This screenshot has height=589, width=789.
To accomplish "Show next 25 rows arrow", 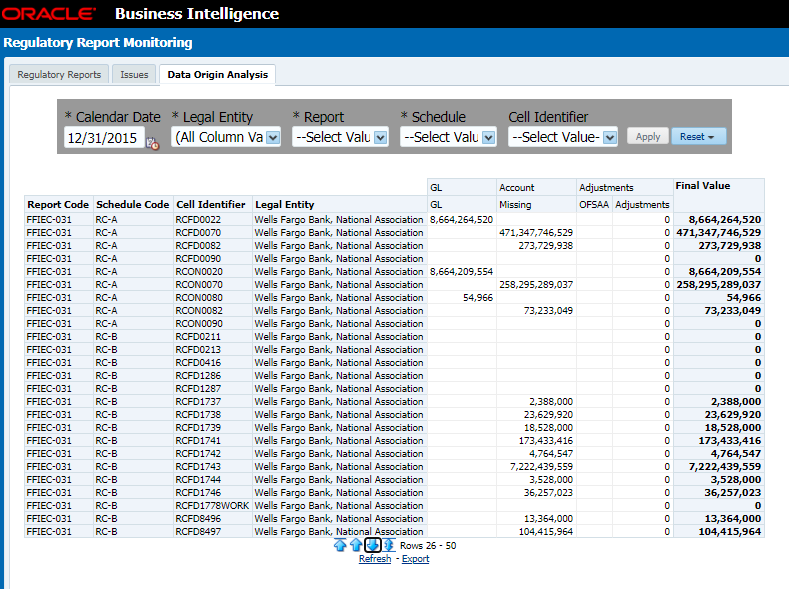I will tap(372, 545).
